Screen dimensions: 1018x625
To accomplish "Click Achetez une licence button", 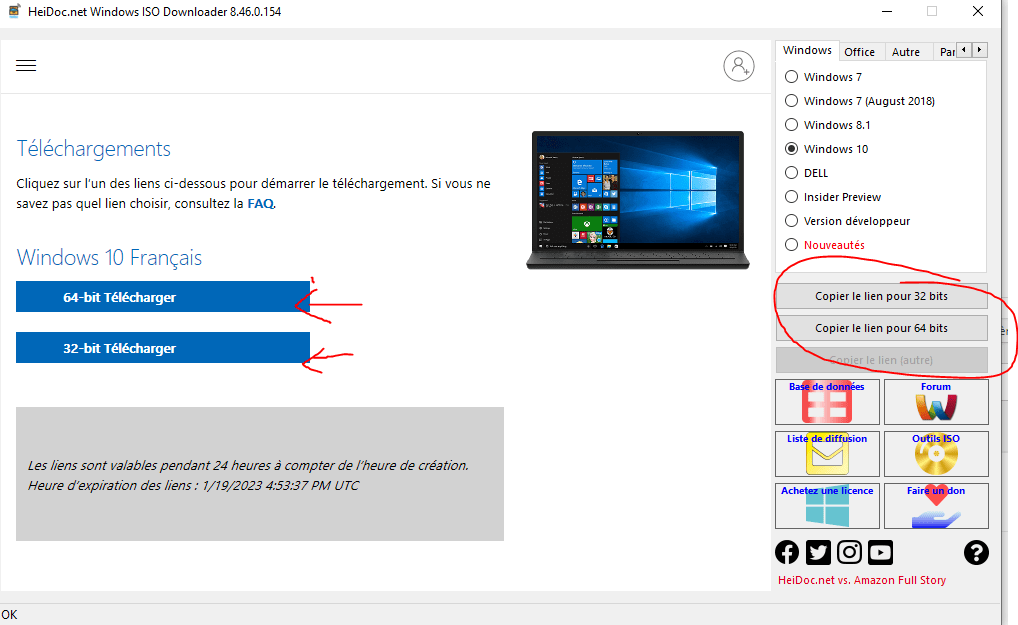I will pos(827,506).
